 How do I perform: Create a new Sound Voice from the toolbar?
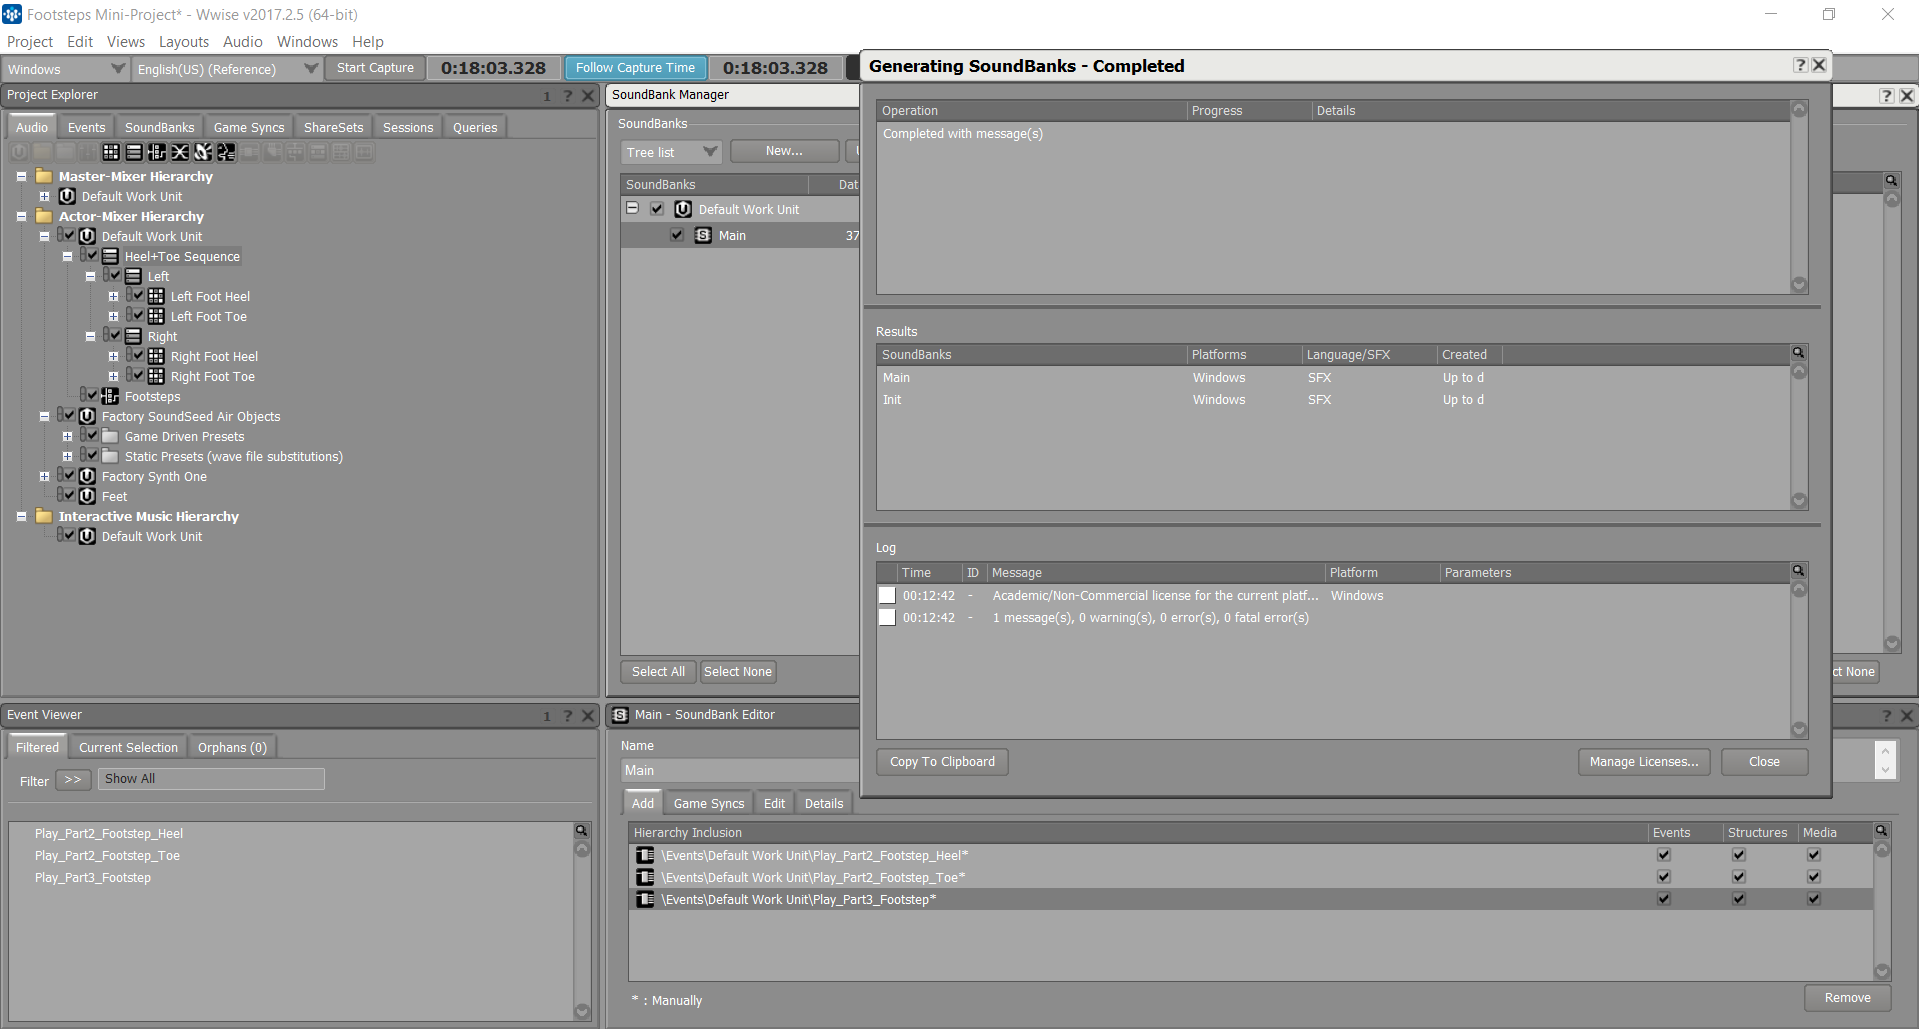226,152
